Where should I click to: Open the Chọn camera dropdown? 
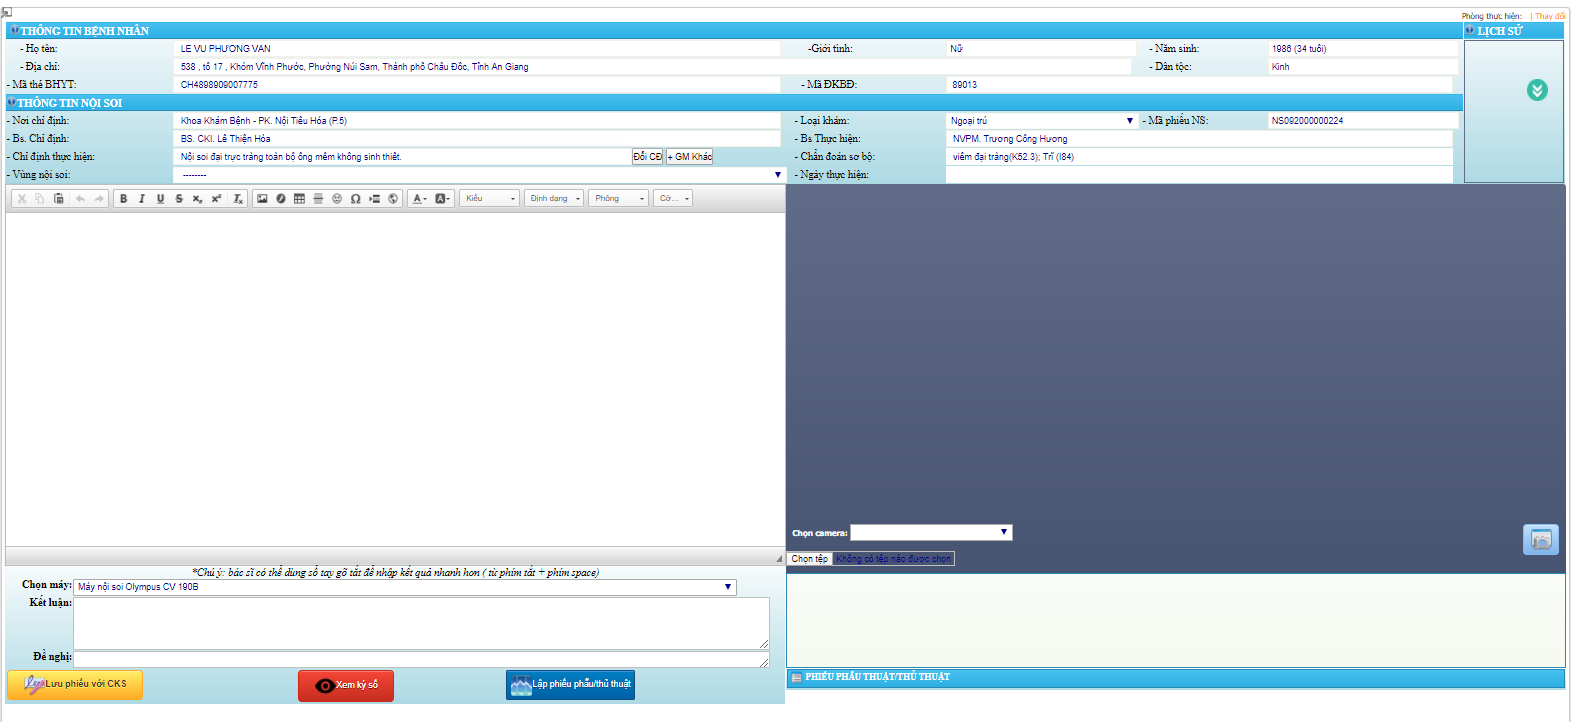coord(931,533)
